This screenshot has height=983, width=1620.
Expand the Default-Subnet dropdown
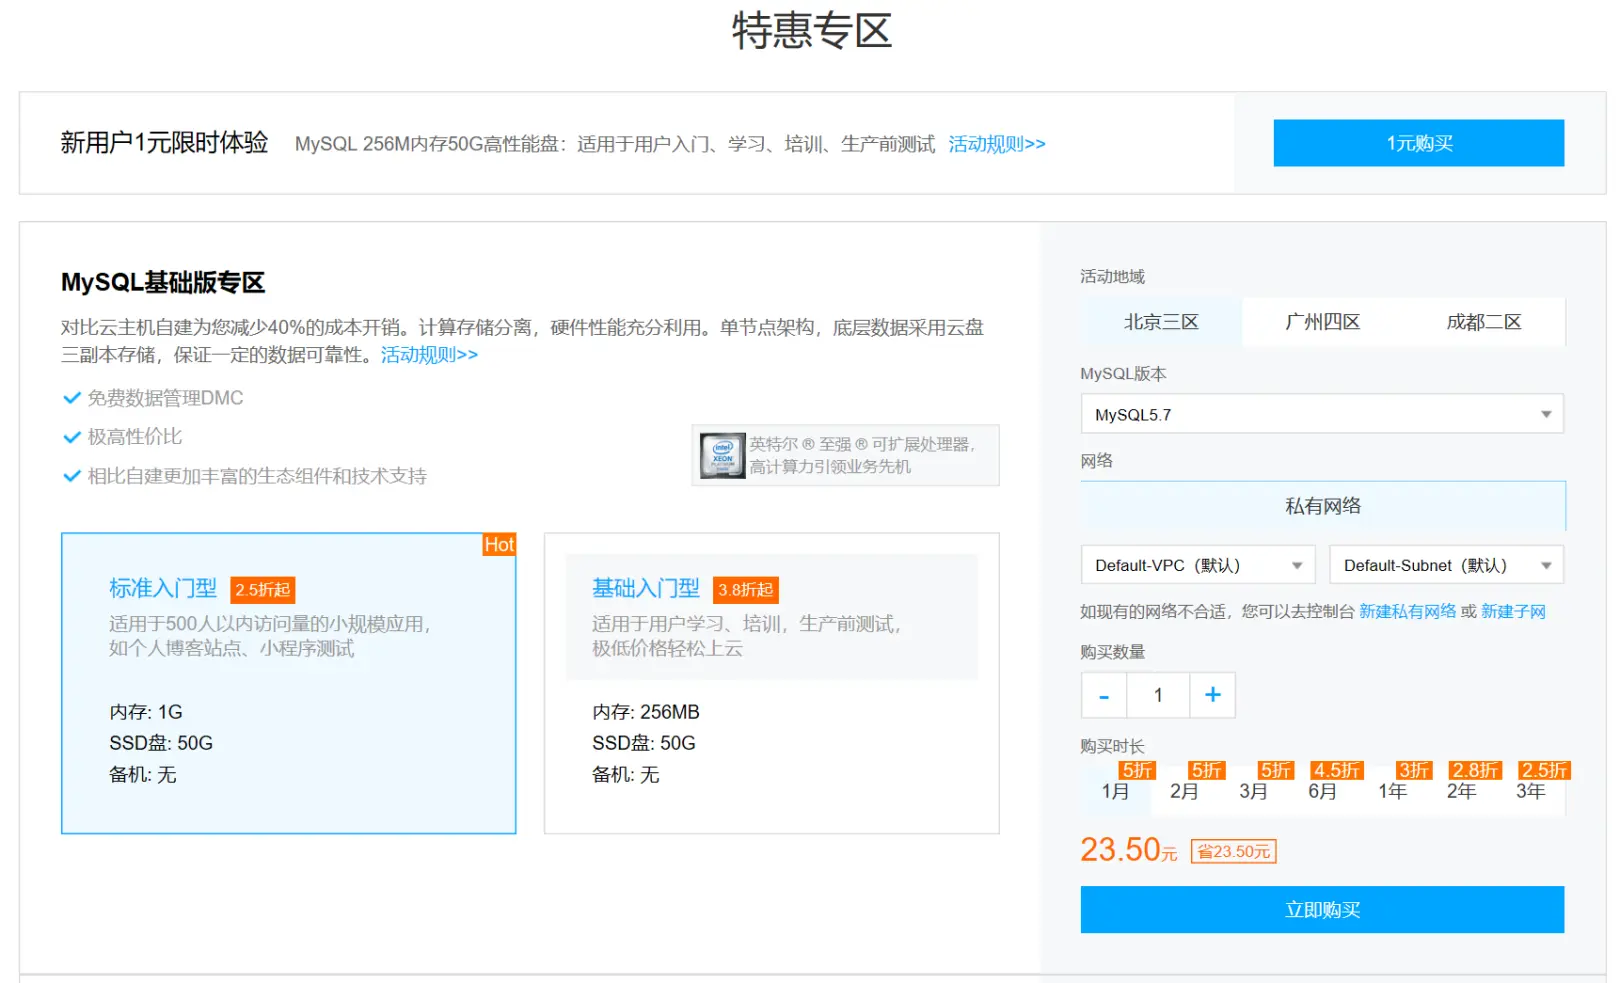[1446, 565]
